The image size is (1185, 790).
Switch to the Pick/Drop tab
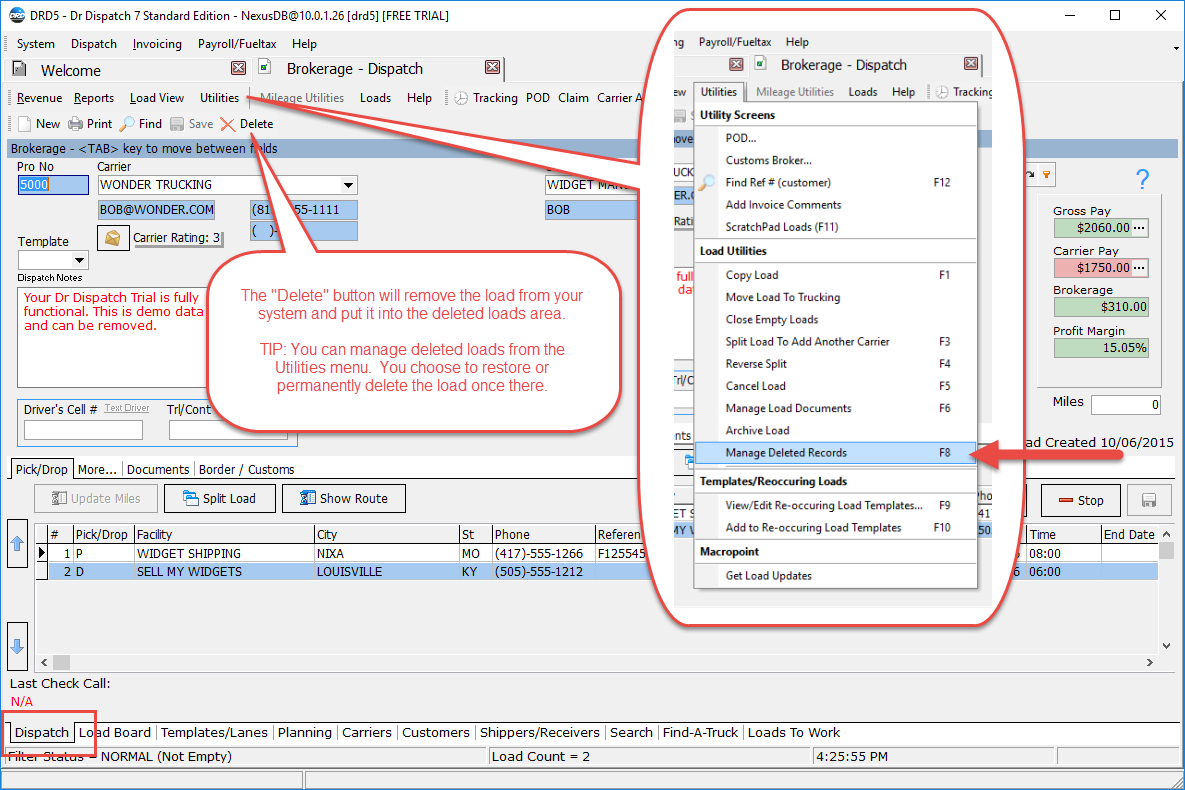point(42,469)
